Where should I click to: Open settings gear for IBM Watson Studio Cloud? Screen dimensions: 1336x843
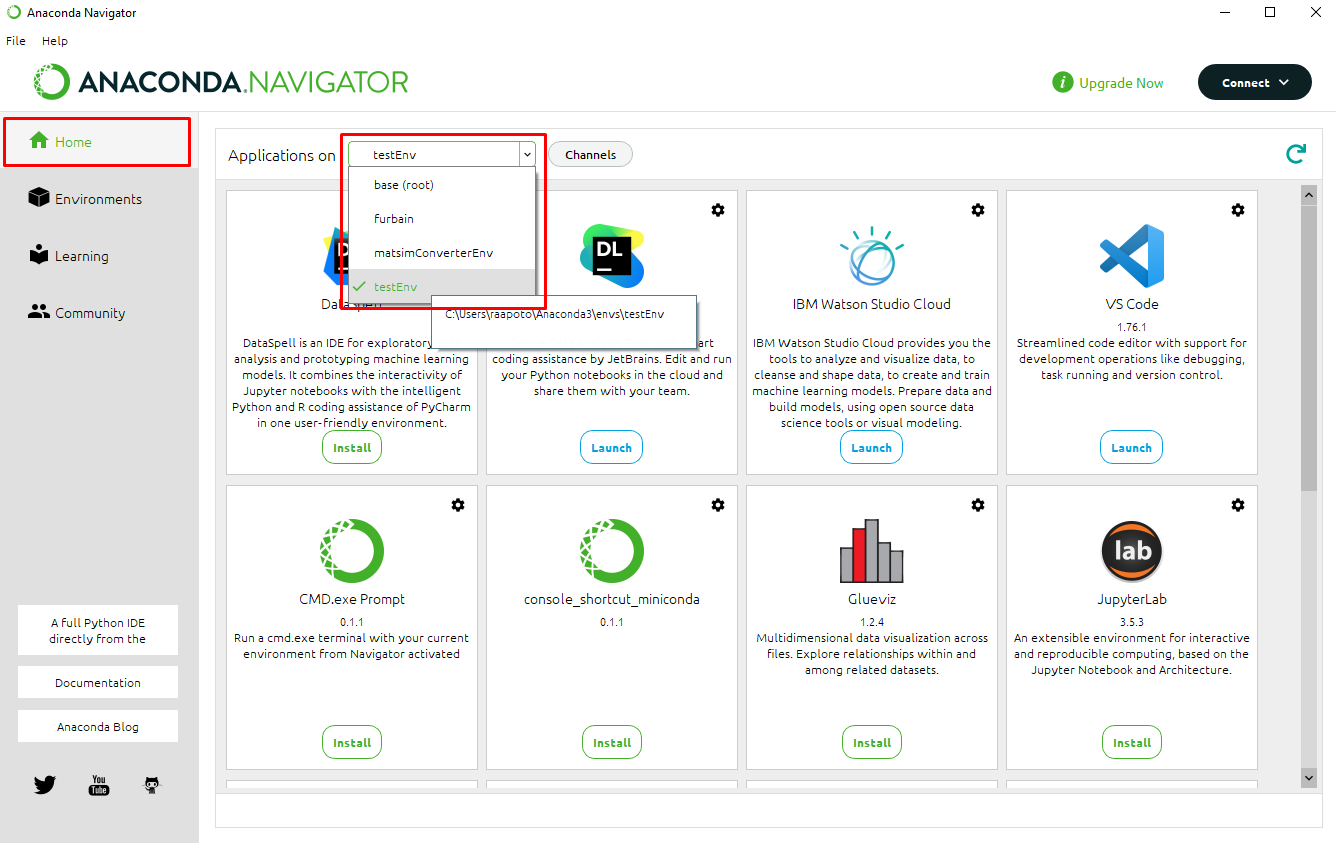click(x=978, y=210)
